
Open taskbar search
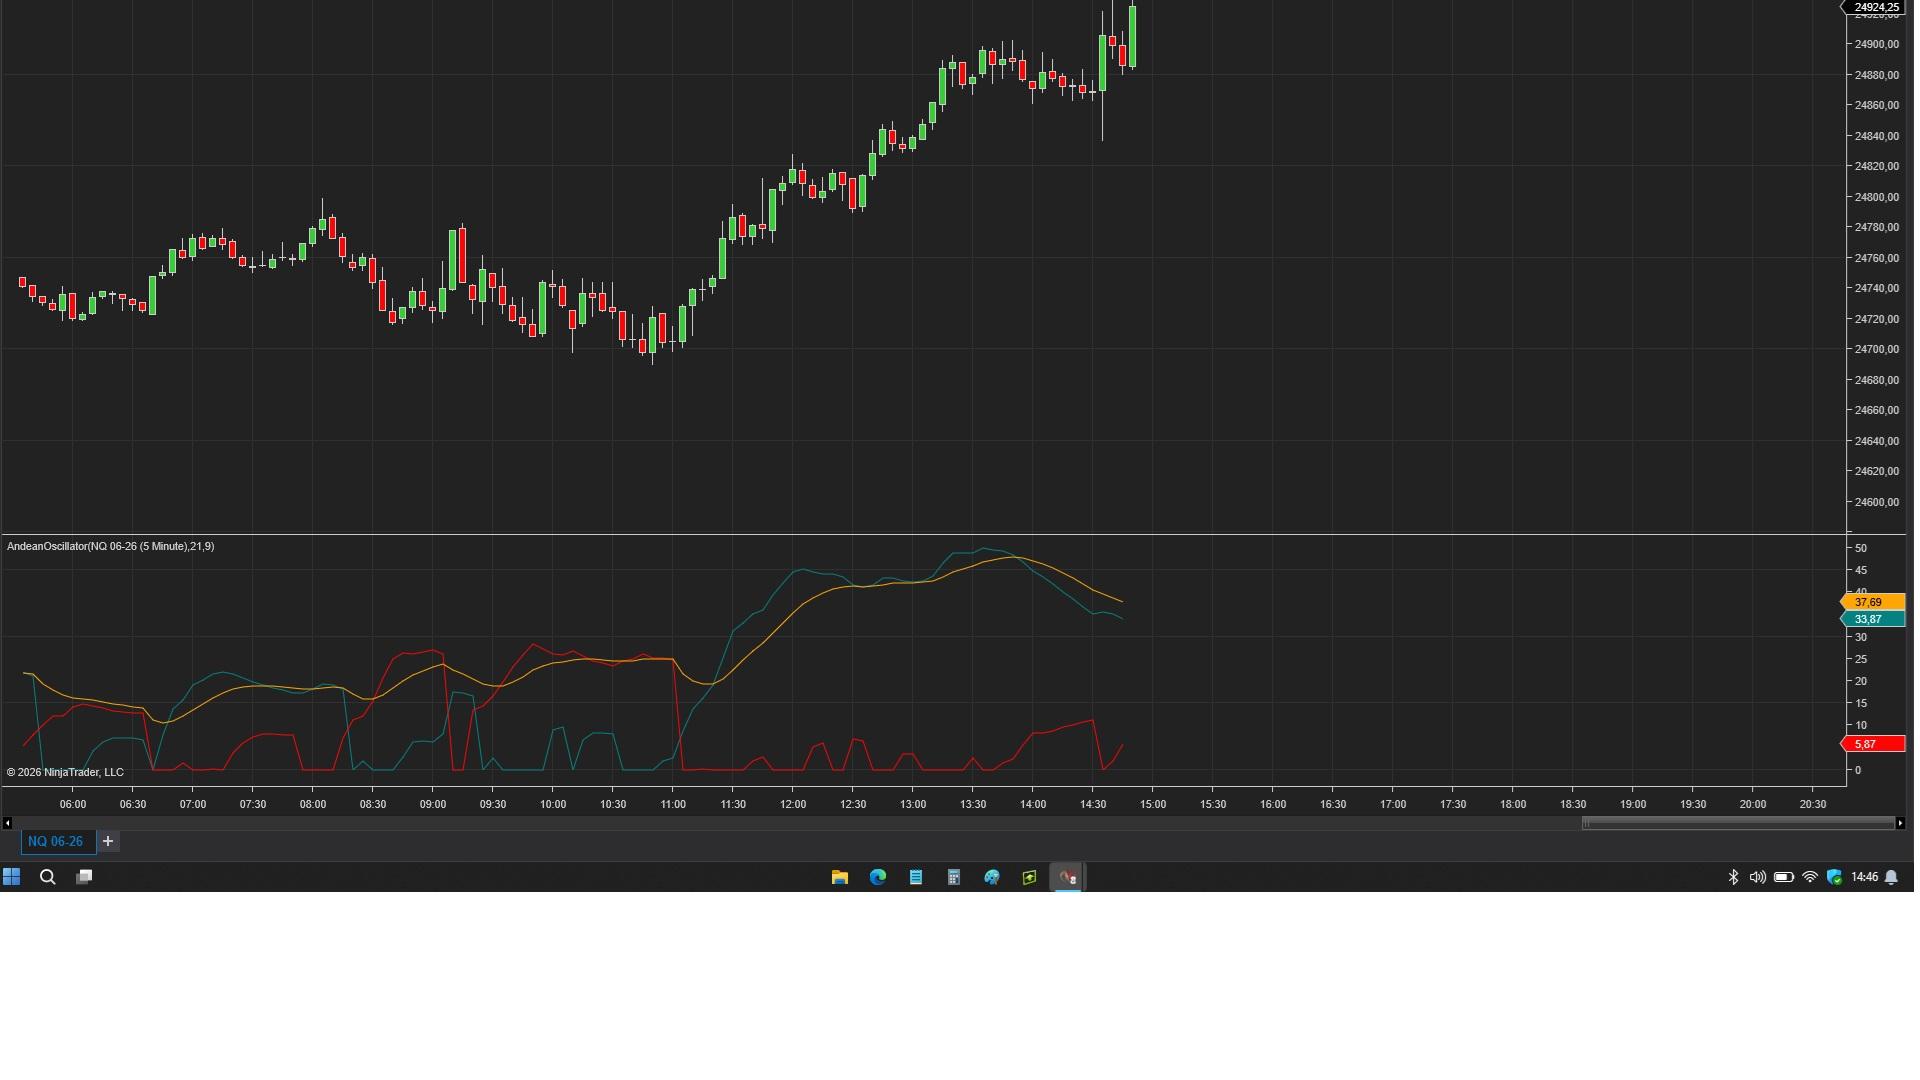[x=47, y=877]
